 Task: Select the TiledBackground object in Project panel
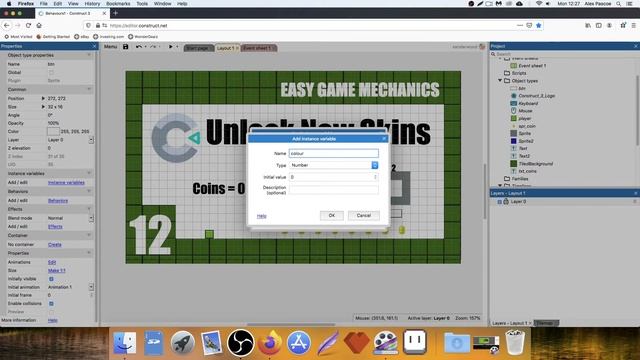click(x=536, y=164)
